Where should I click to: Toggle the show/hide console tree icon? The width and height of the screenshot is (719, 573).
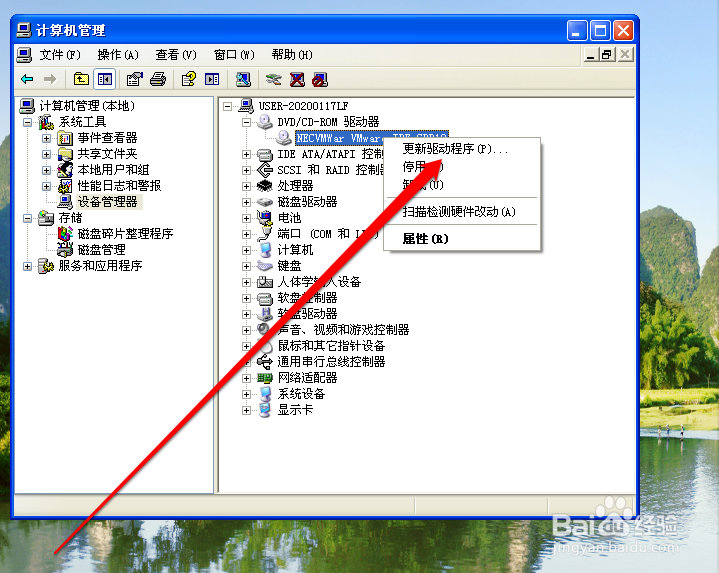(105, 79)
